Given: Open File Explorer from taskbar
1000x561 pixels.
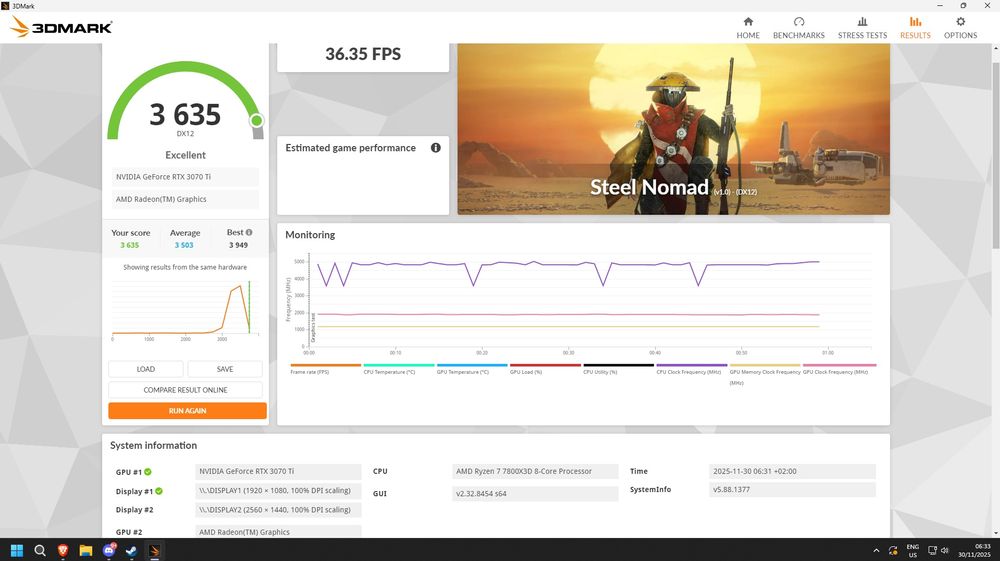Looking at the screenshot, I should 85,550.
